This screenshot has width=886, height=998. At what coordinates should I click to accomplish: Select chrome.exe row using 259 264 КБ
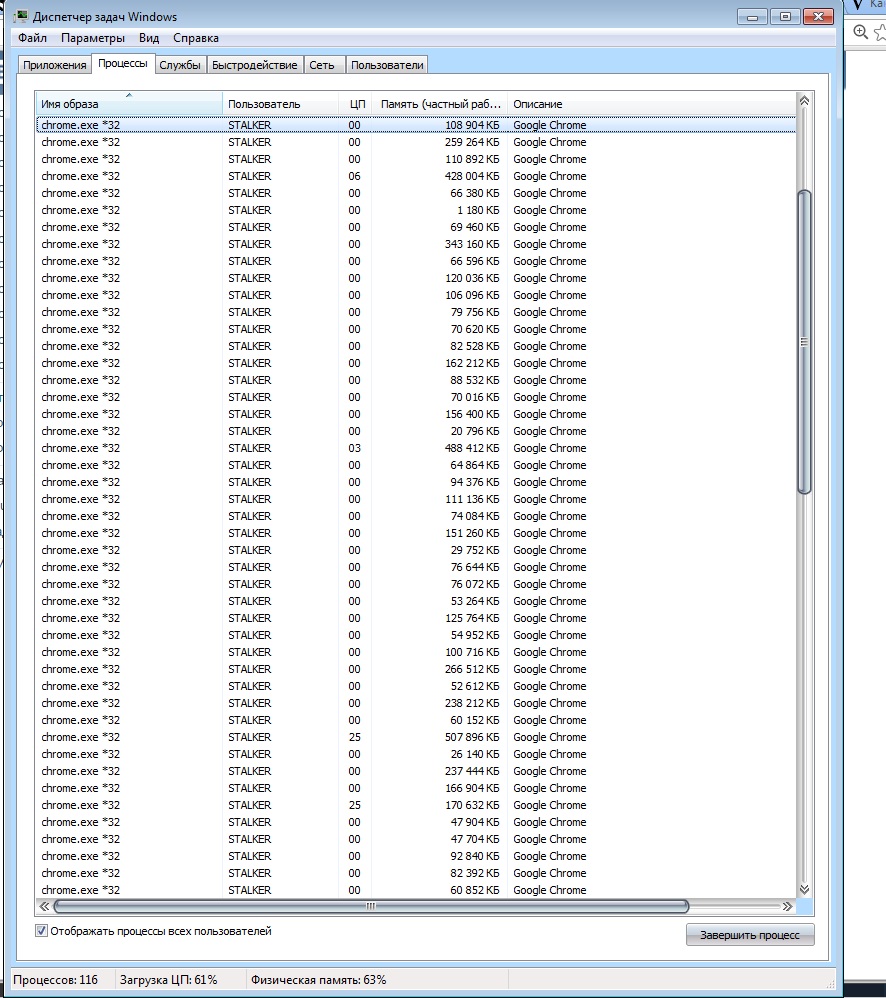pos(416,142)
